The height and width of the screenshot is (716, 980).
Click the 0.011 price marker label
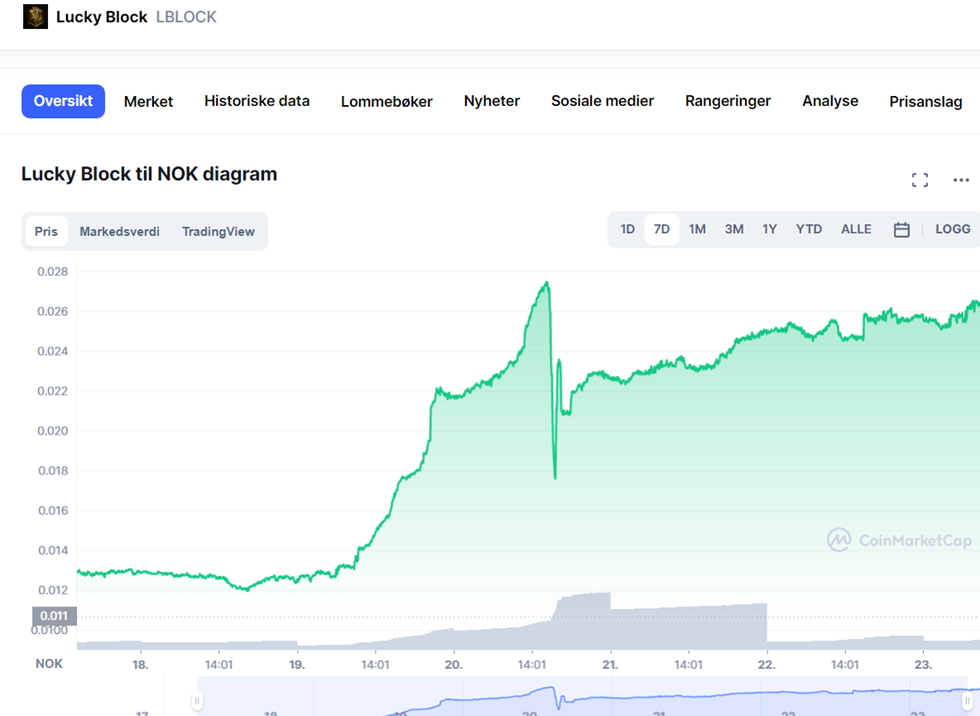[54, 616]
